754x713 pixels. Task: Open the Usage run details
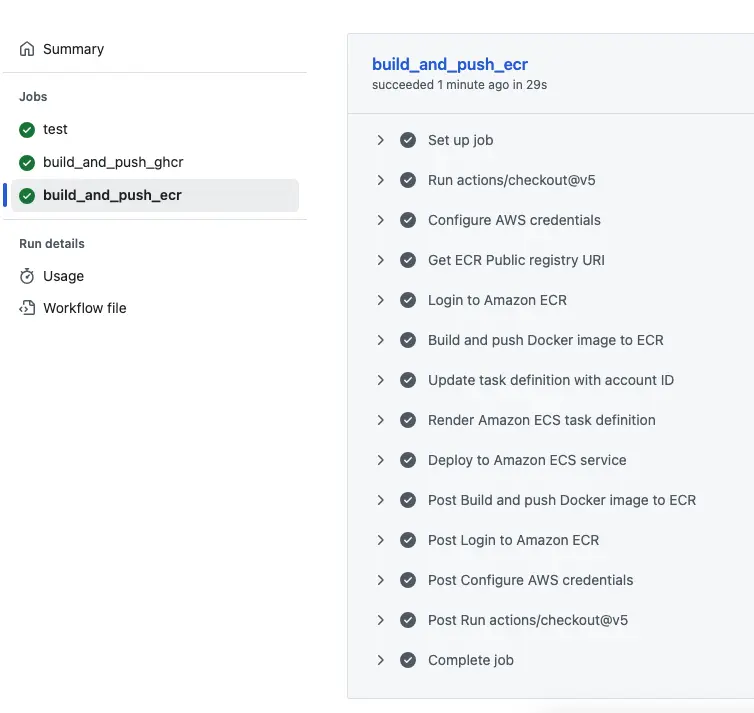click(x=63, y=276)
